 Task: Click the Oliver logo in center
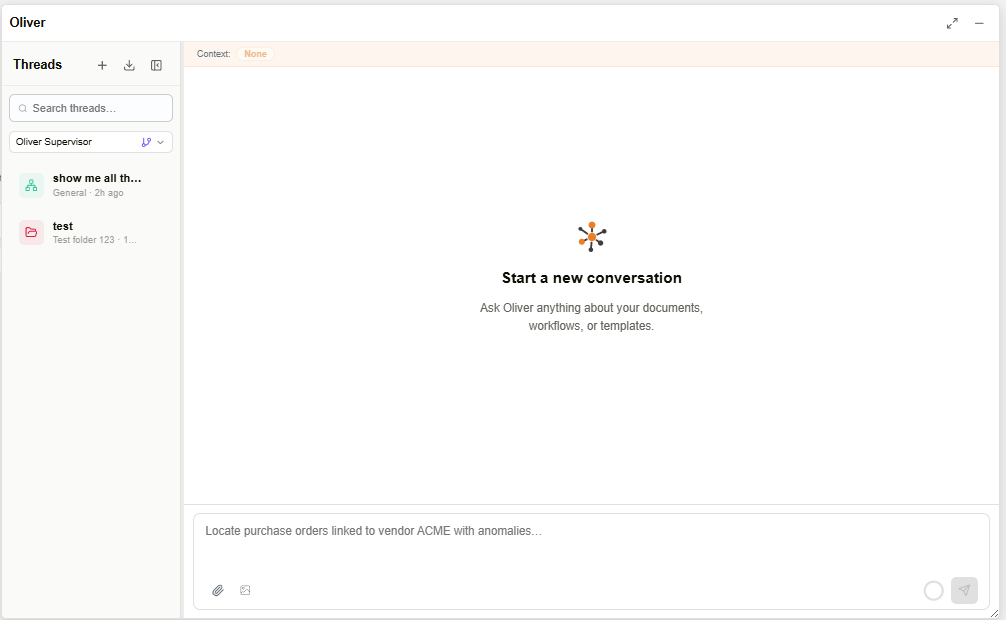click(592, 237)
